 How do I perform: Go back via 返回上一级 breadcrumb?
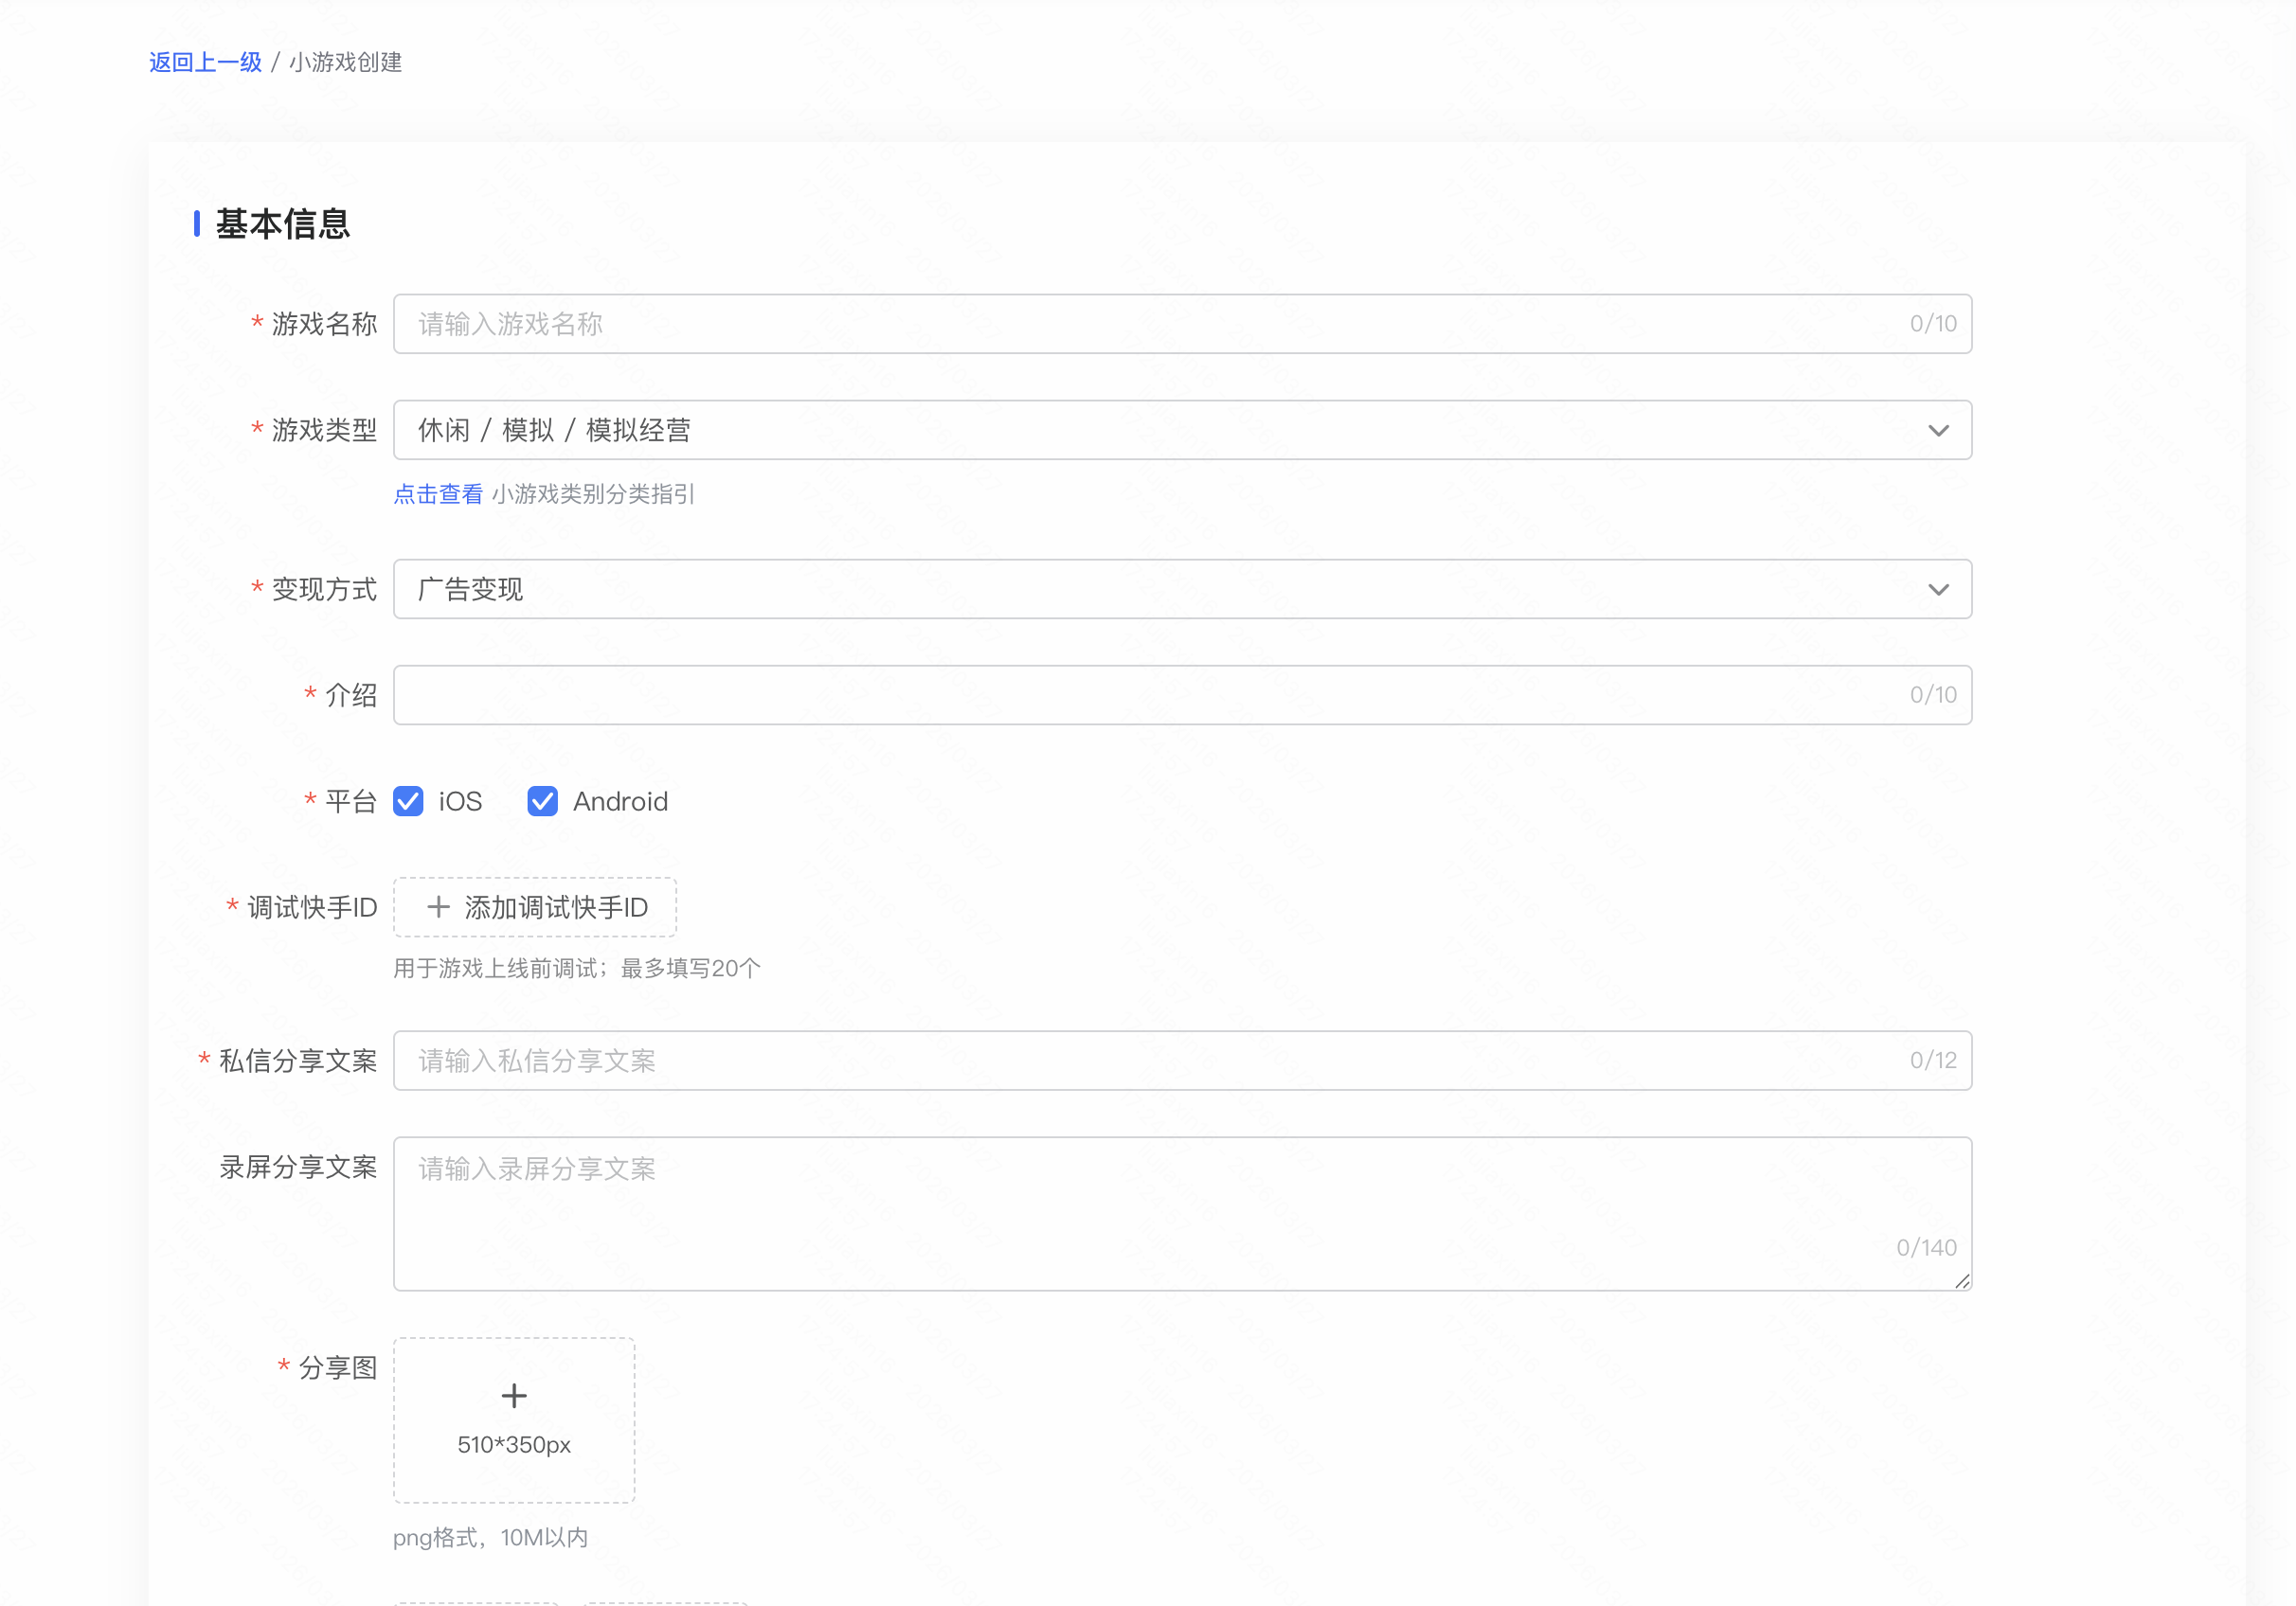coord(205,62)
